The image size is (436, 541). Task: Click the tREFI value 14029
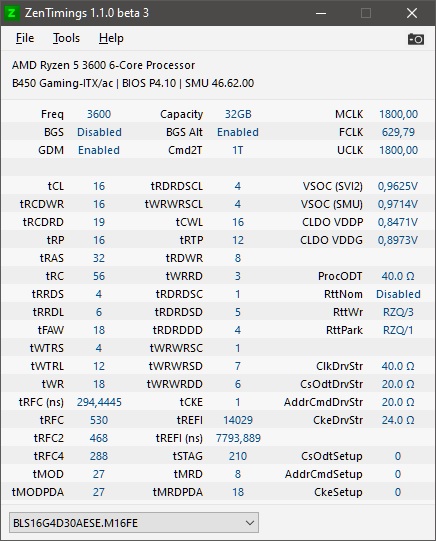(x=238, y=420)
